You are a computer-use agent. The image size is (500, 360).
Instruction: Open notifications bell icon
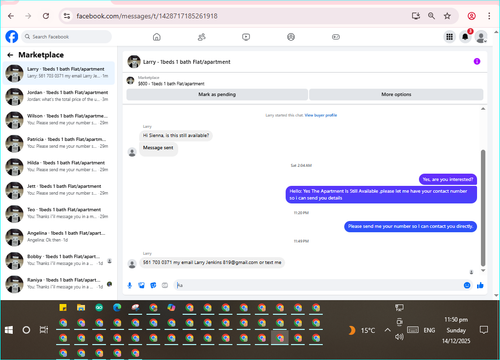click(465, 37)
